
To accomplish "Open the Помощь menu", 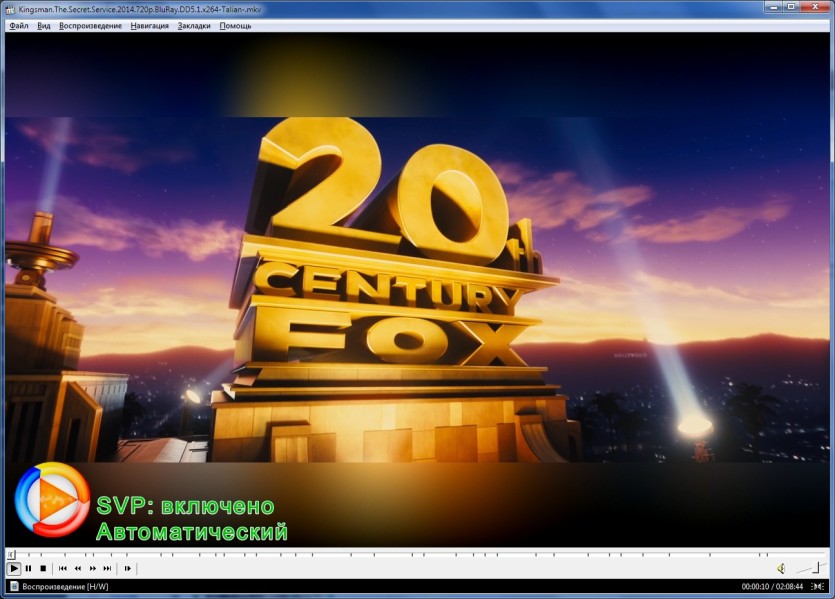I will pos(235,26).
